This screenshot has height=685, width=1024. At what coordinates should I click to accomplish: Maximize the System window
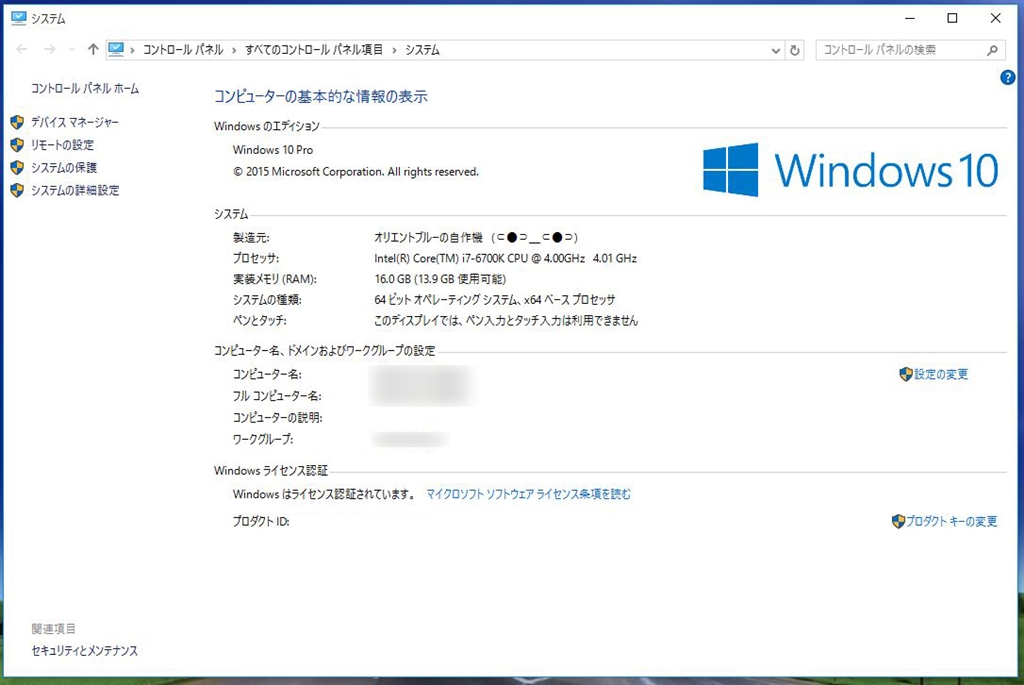pos(952,18)
